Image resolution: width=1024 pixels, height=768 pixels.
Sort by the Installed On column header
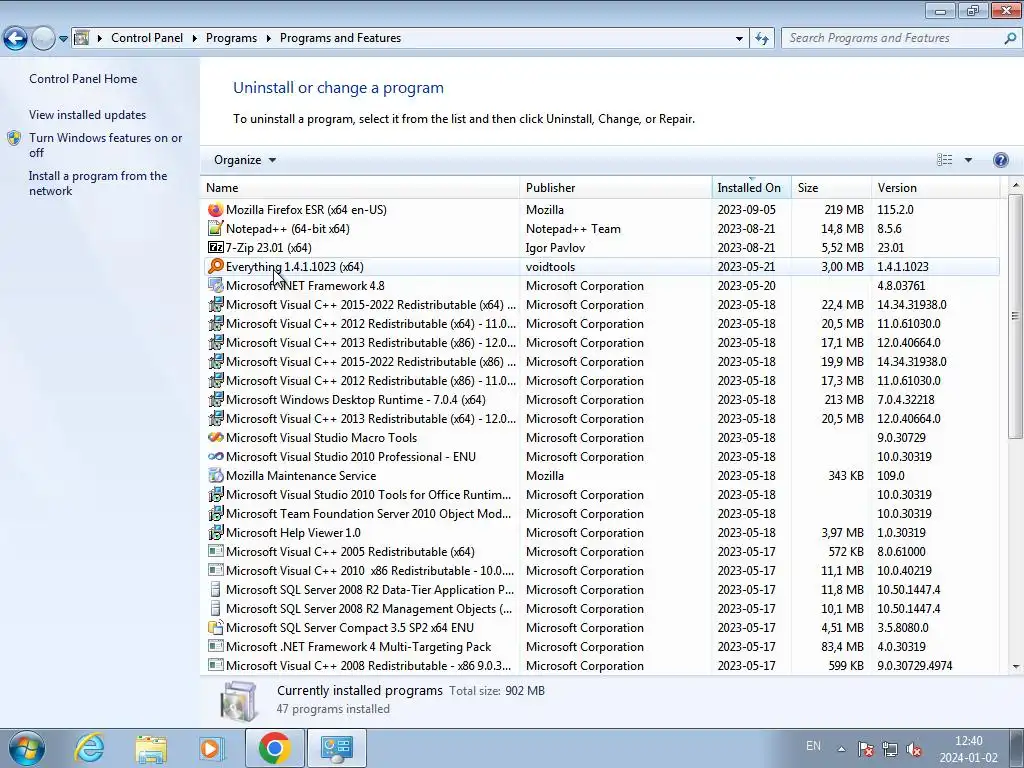point(752,187)
